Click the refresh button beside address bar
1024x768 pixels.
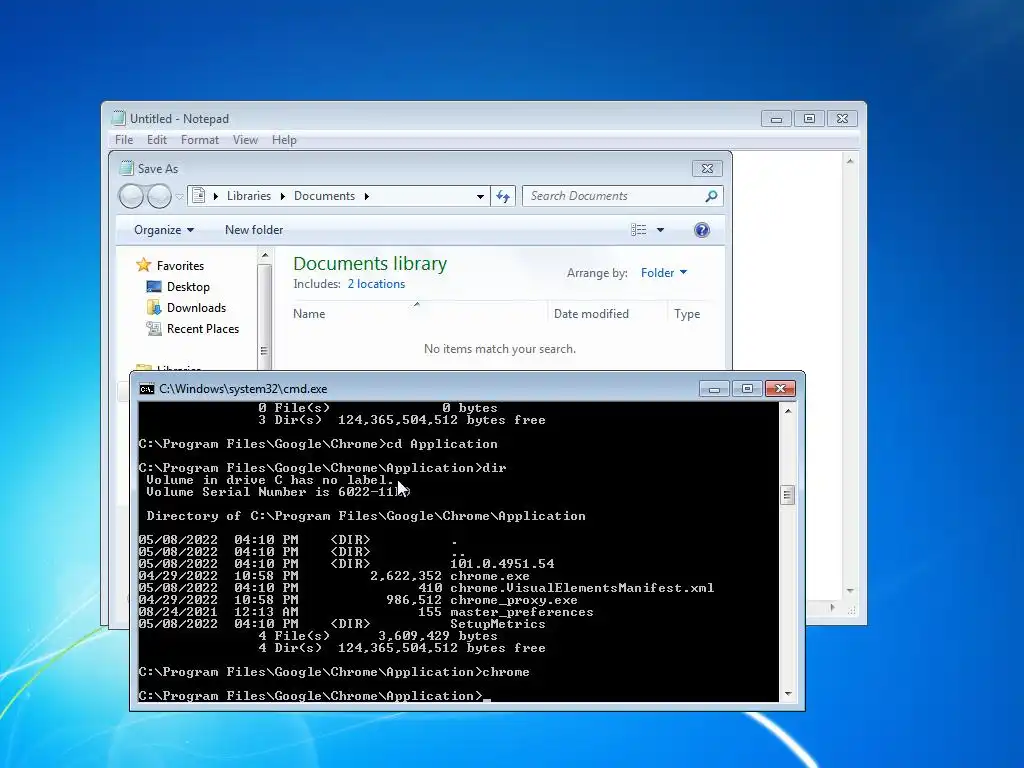click(503, 196)
